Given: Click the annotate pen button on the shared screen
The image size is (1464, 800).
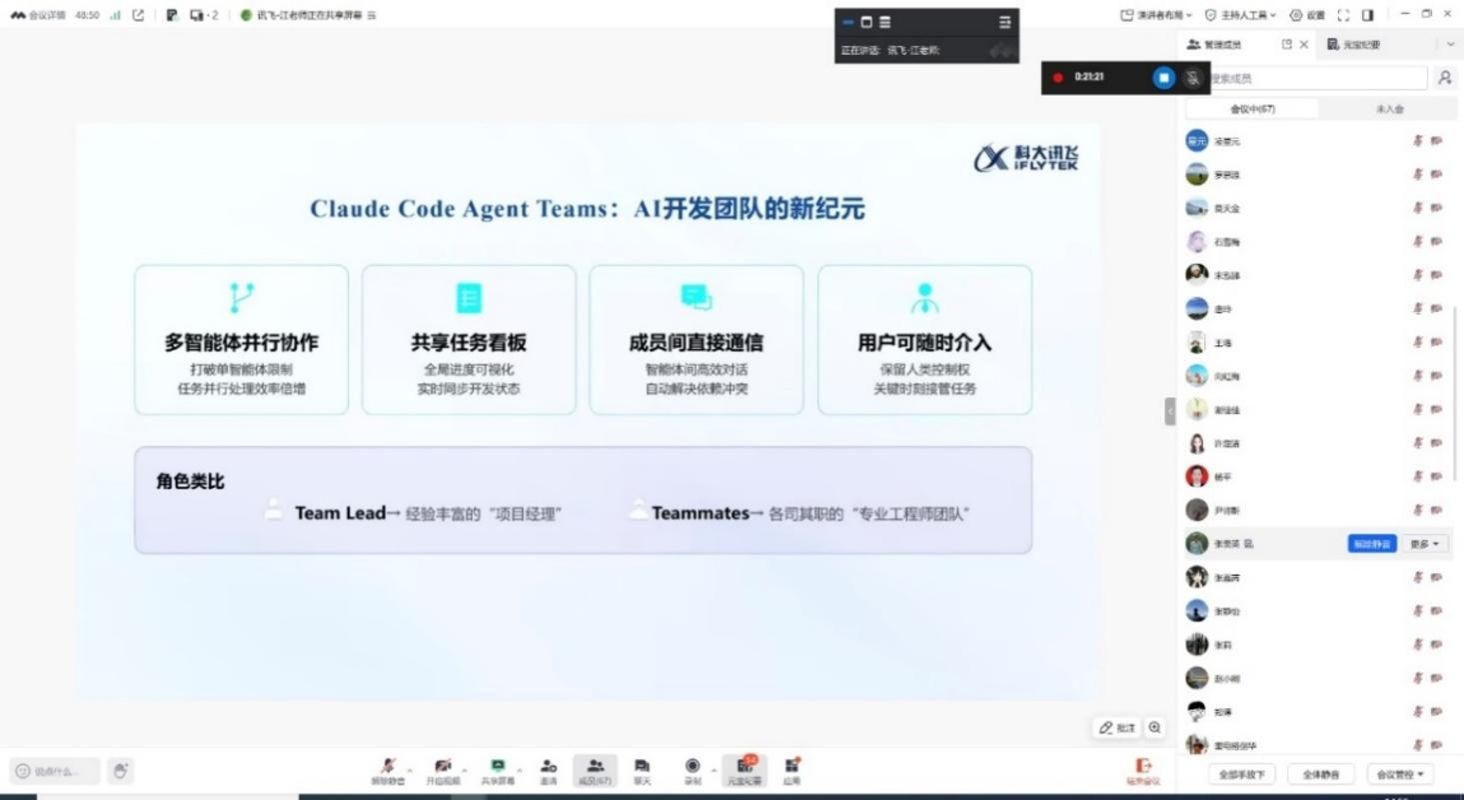Looking at the screenshot, I should [x=1117, y=728].
